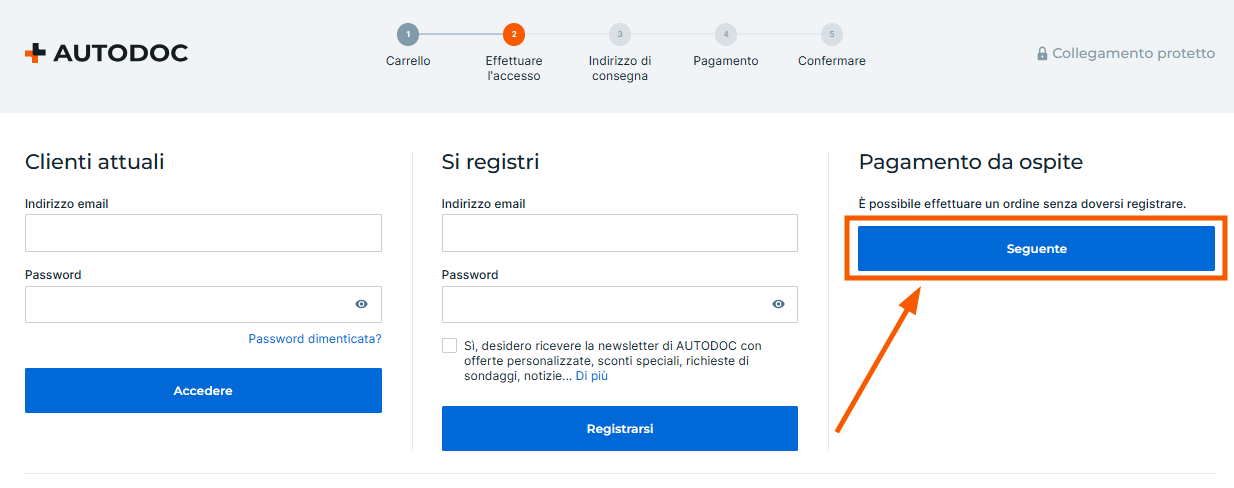This screenshot has width=1234, height=488.
Task: Click step 3 Indirizzo di consegna circle
Action: (x=620, y=34)
